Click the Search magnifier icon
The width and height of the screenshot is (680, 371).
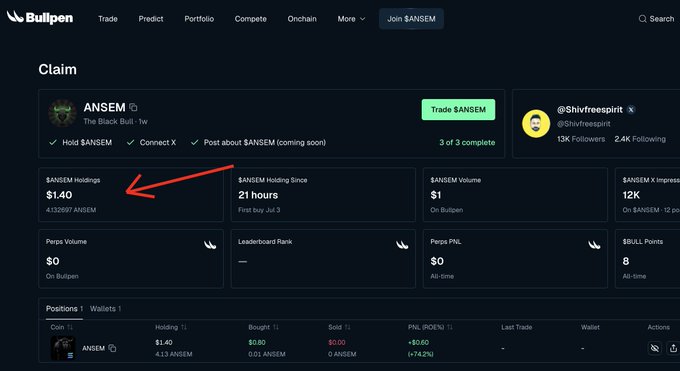[x=642, y=19]
